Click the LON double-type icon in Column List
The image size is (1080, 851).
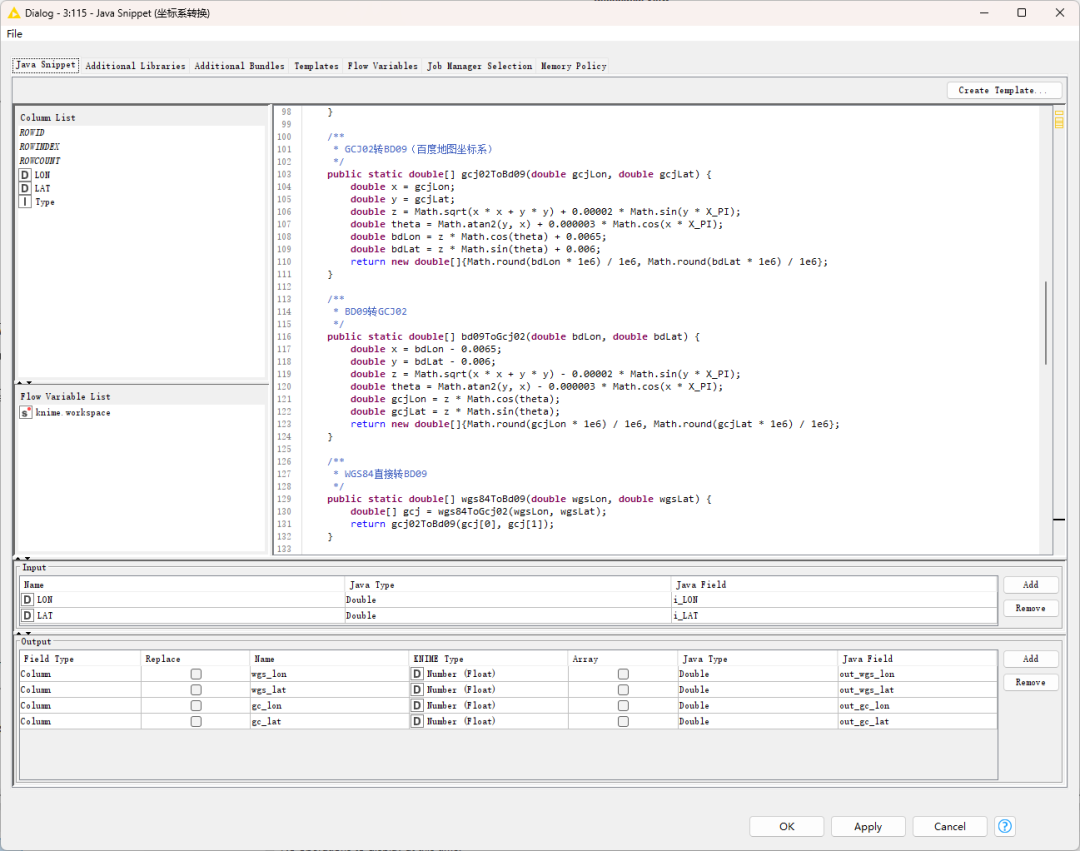(x=25, y=175)
